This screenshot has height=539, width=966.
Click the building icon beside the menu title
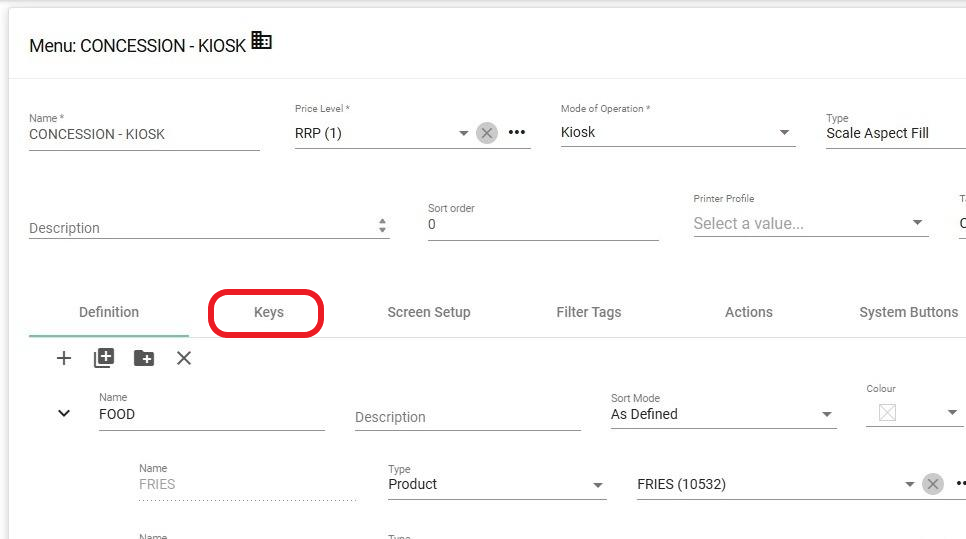(x=261, y=41)
